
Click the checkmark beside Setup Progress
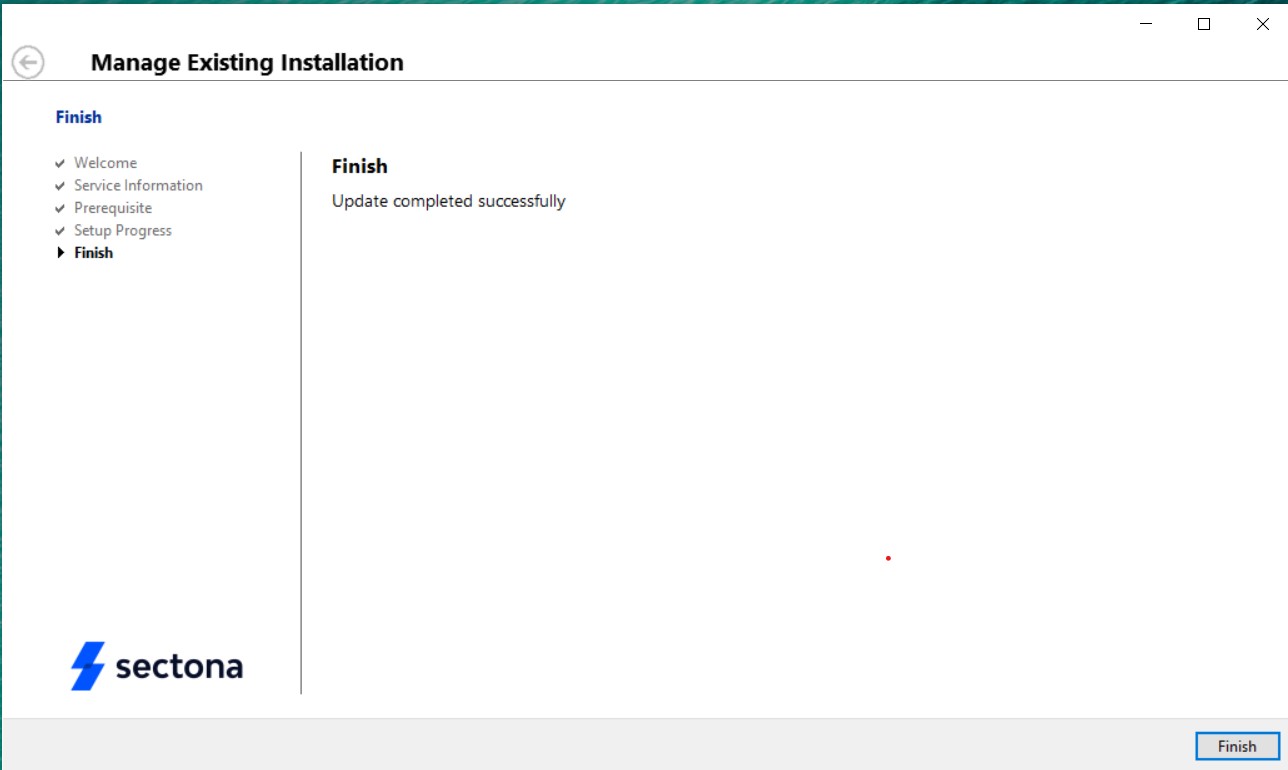[x=60, y=230]
